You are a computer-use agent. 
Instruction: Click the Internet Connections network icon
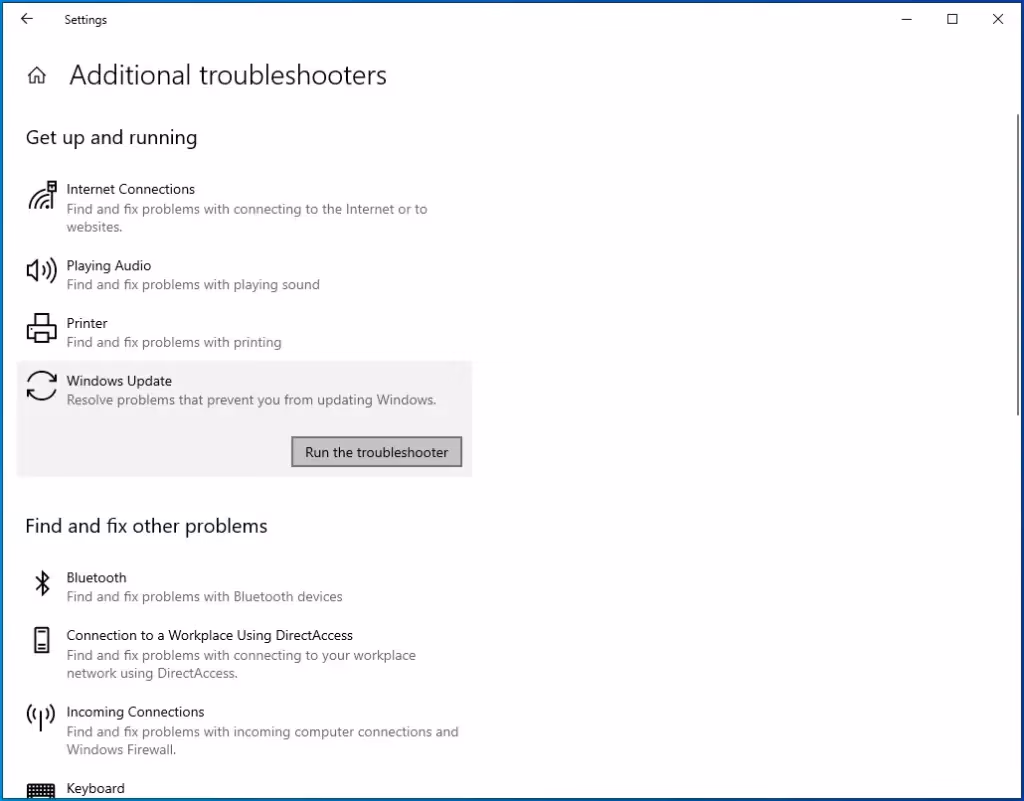(x=41, y=198)
